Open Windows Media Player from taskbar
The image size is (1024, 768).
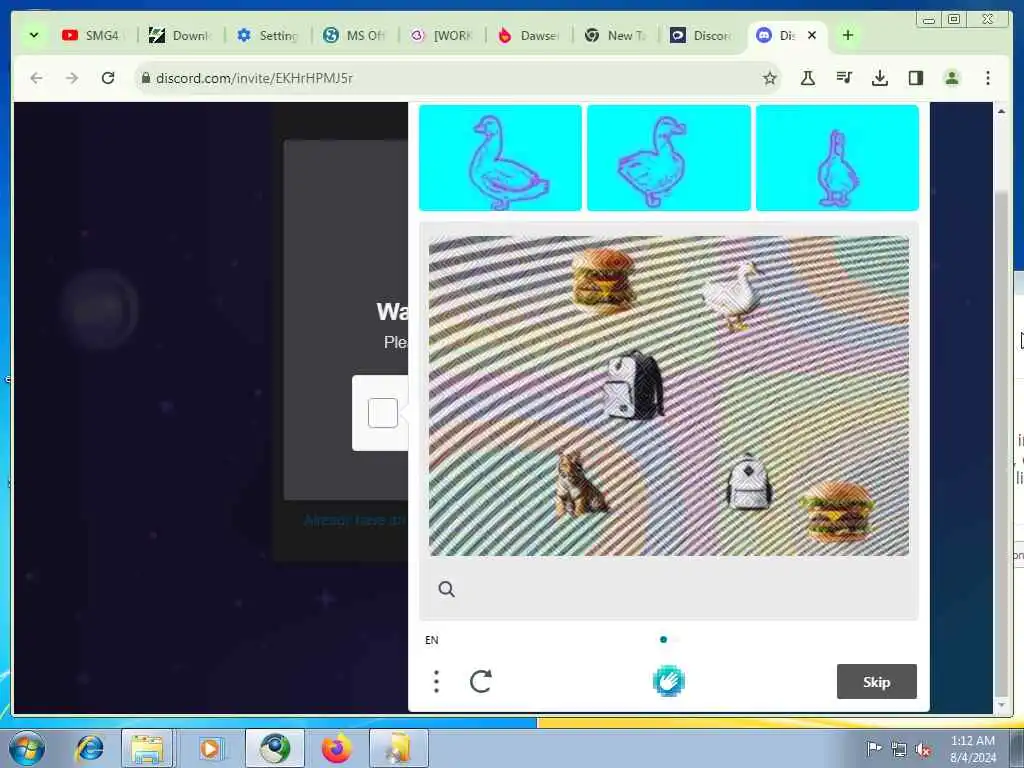click(x=210, y=748)
